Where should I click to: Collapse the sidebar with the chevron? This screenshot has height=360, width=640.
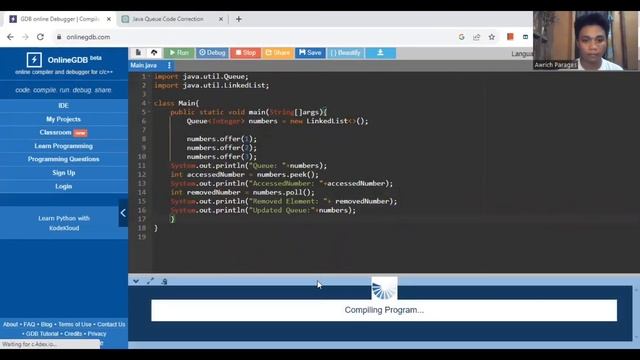[123, 213]
